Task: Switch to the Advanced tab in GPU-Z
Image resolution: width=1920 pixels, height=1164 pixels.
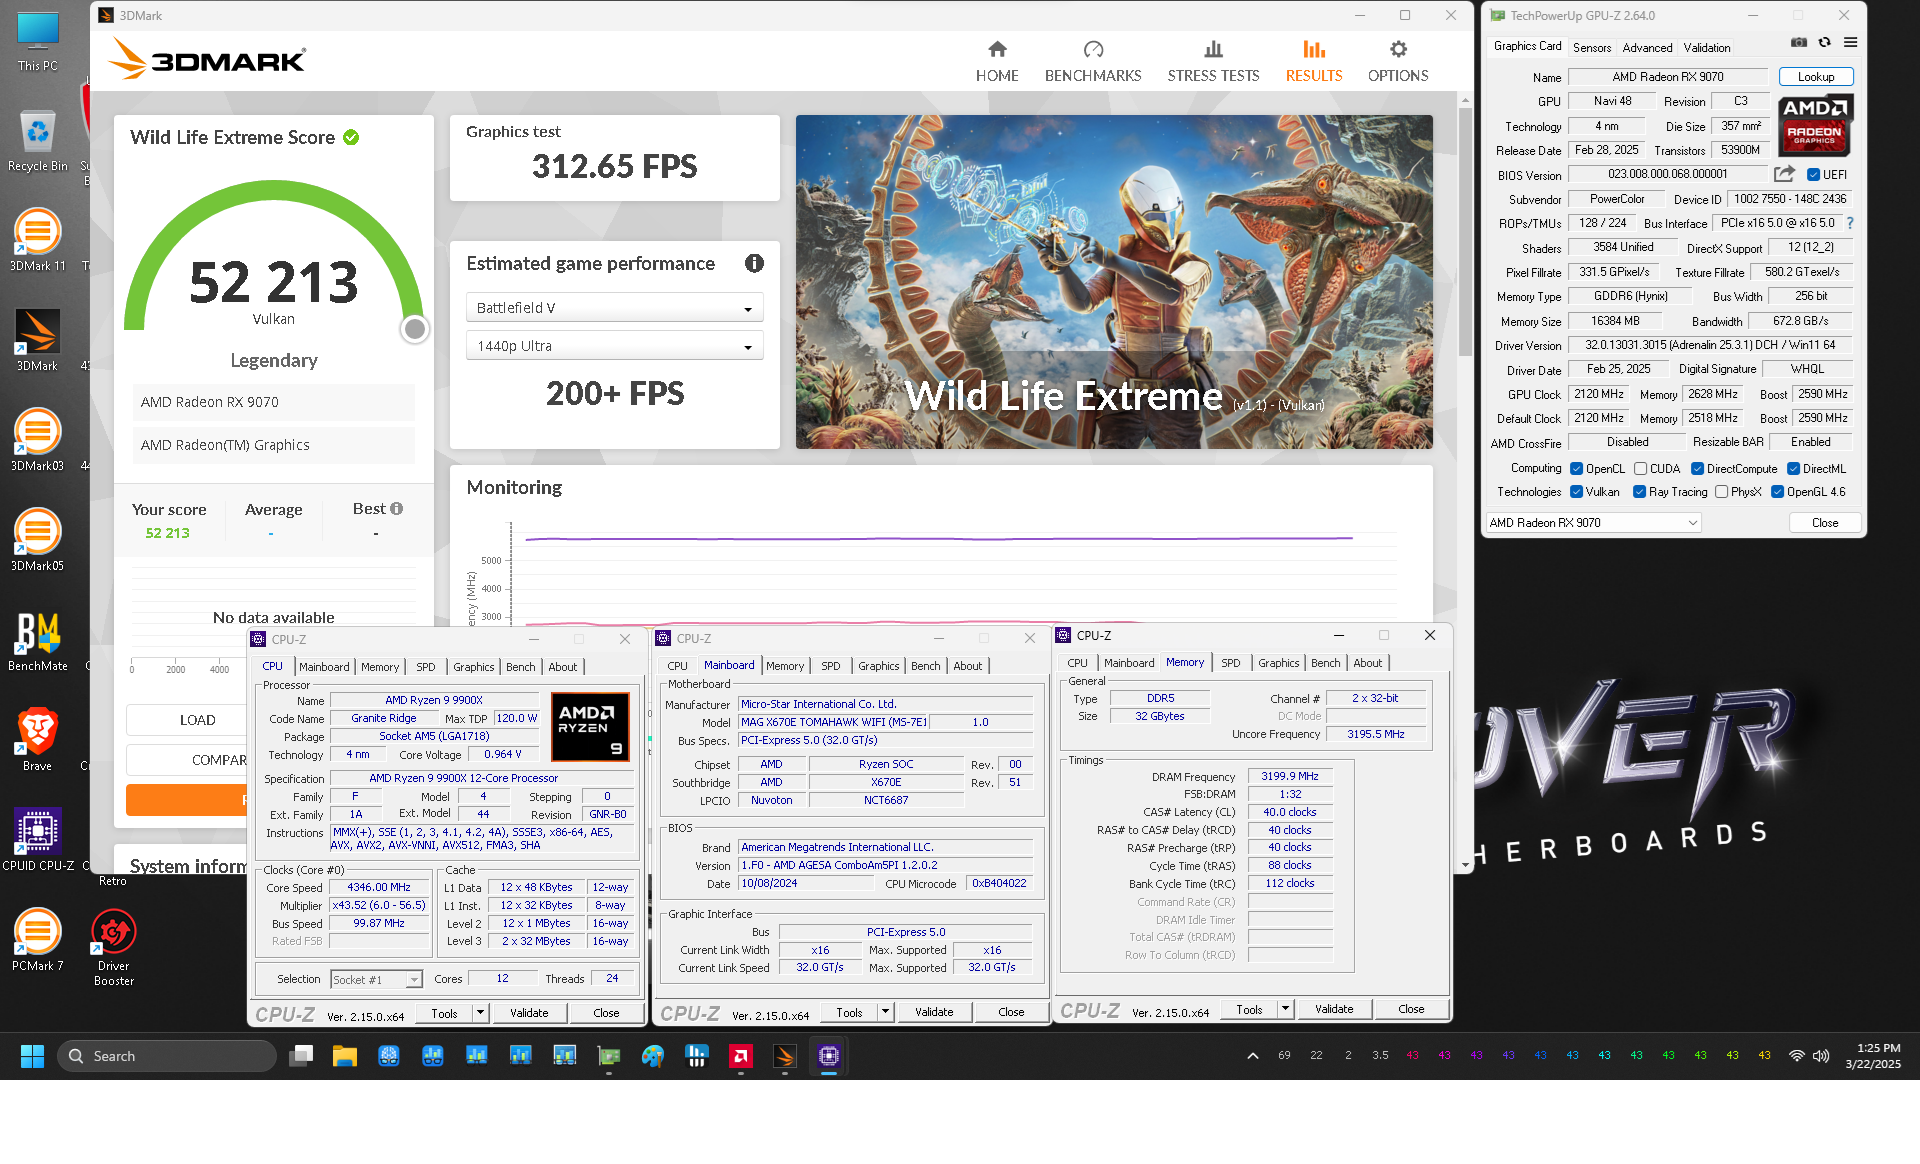Action: [1647, 47]
